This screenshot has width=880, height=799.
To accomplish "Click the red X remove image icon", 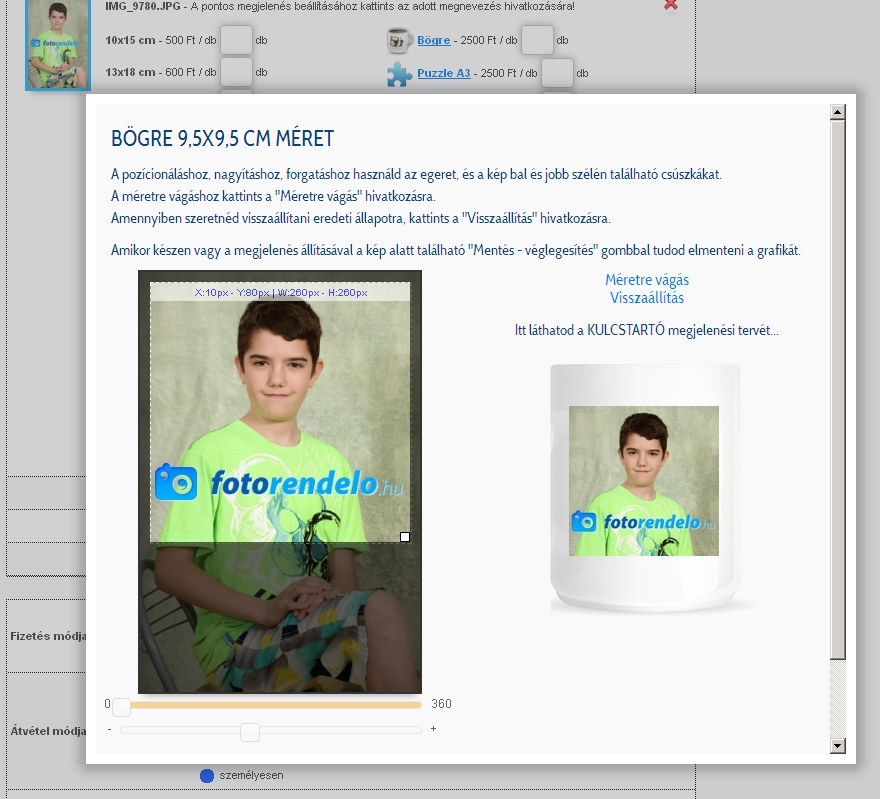I will coord(670,5).
